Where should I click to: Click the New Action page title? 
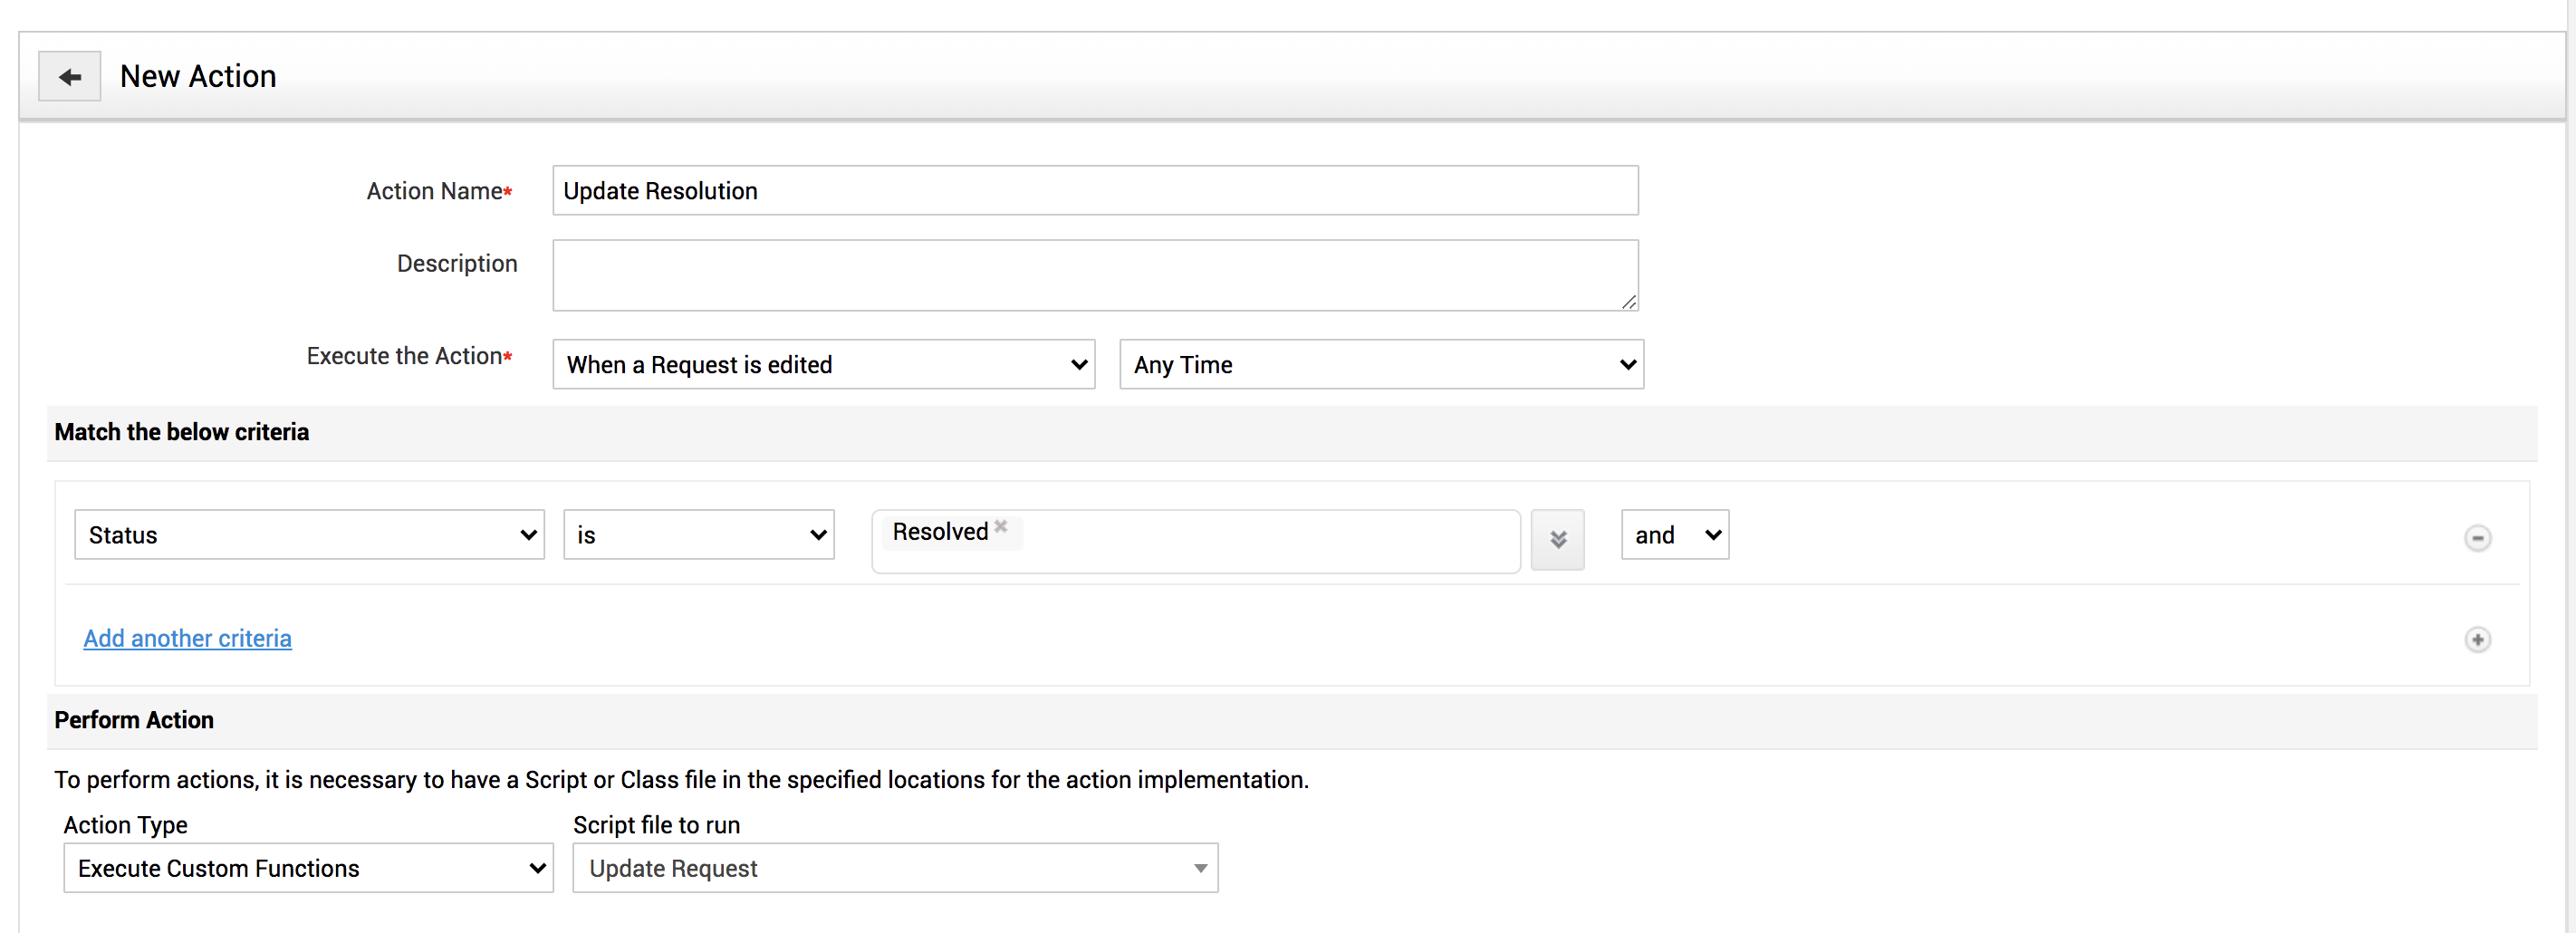(198, 77)
